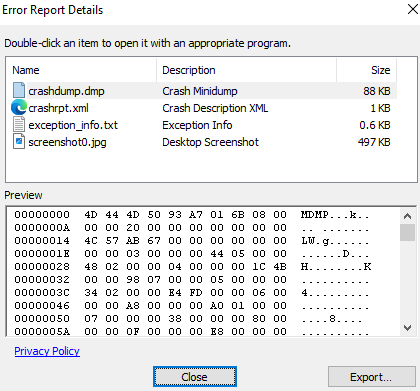
Task: Click the preview scrollbar up arrow
Action: 407,216
